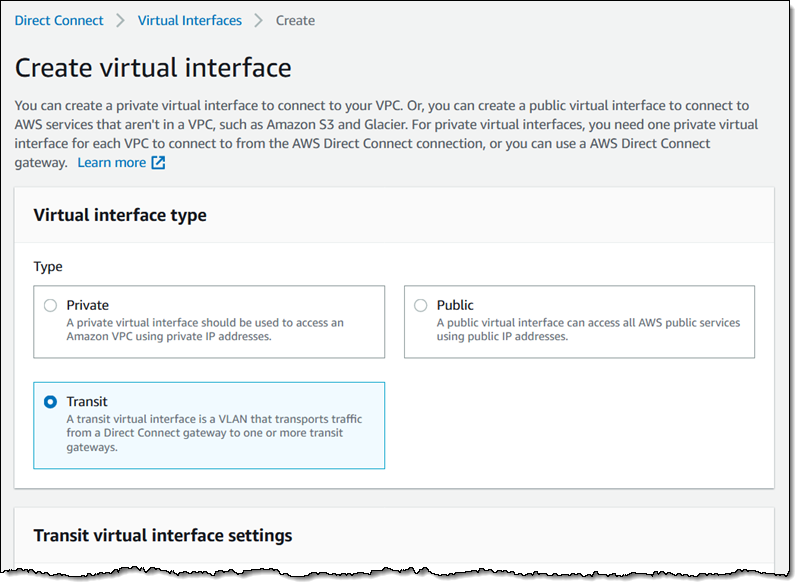Click the Type field label
800x587 pixels.
pos(48,267)
